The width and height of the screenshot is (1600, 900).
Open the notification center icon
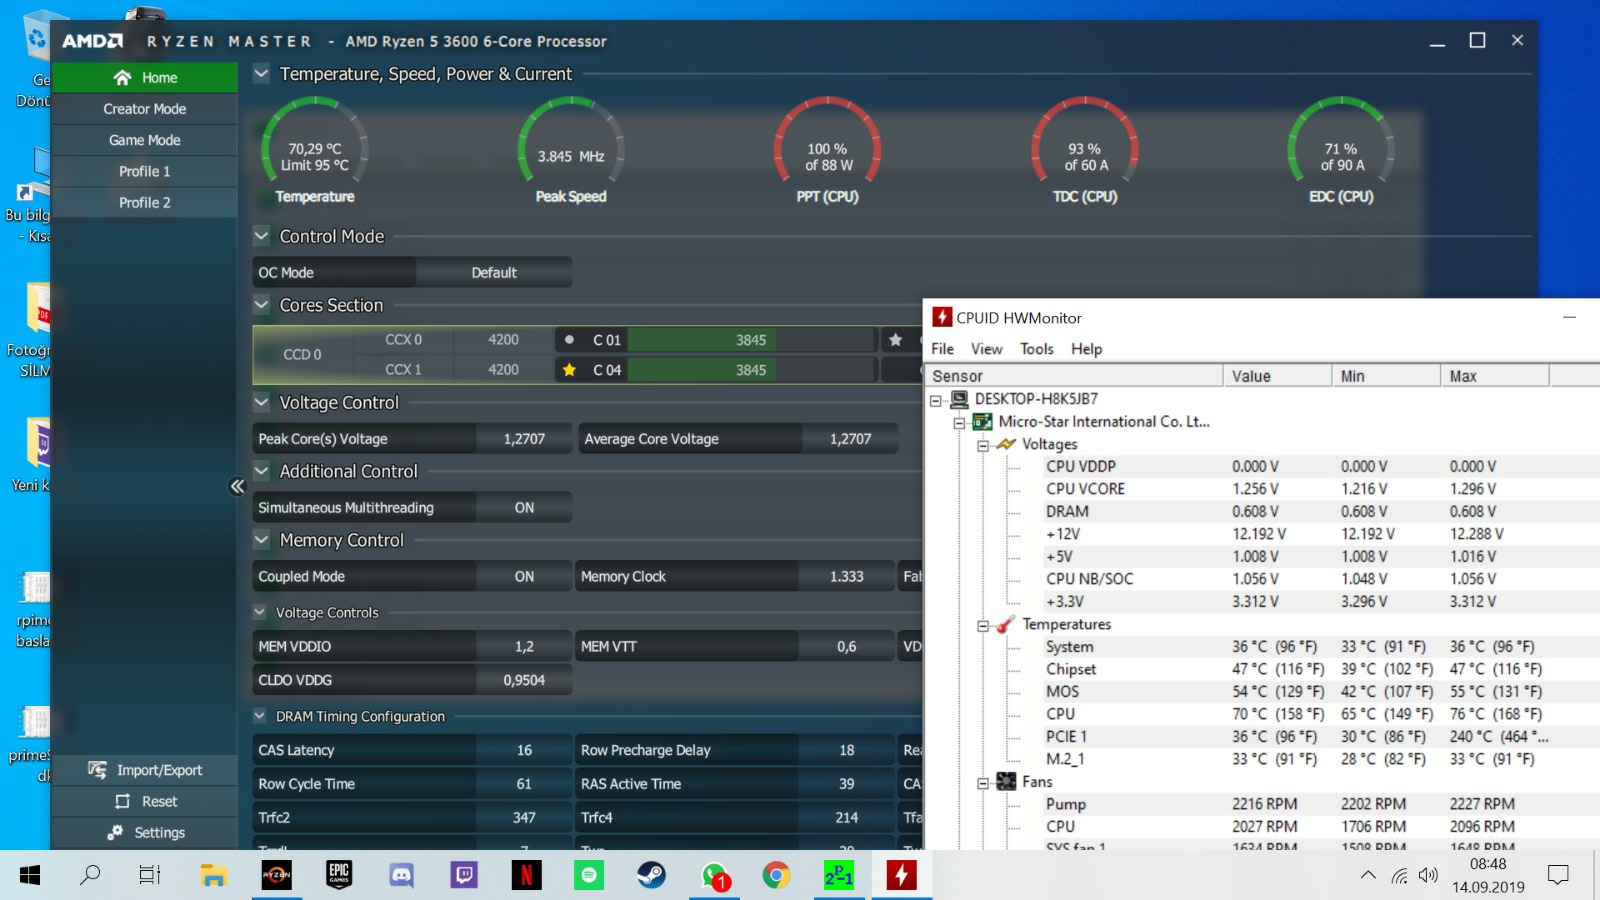(1558, 876)
